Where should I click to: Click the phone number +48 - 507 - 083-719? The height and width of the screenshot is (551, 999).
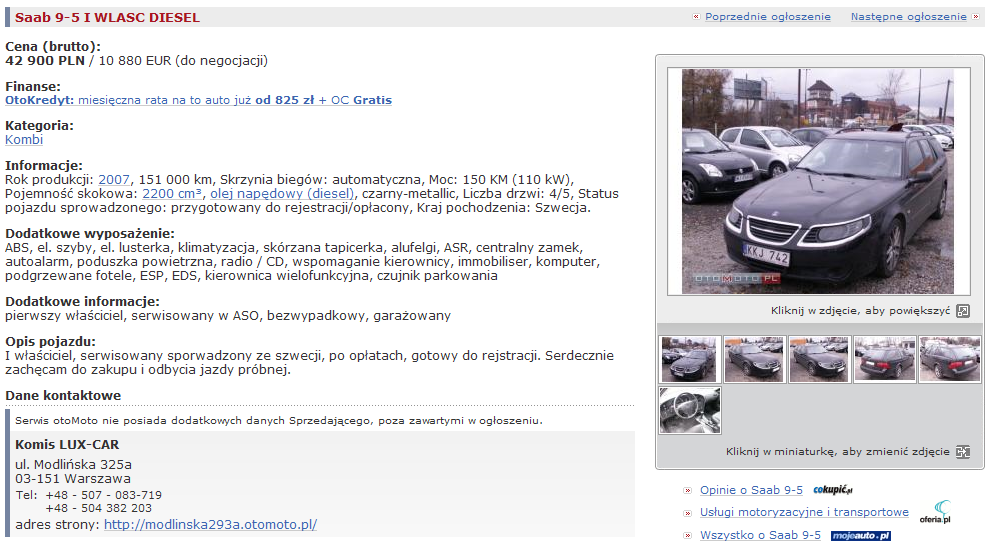103,495
